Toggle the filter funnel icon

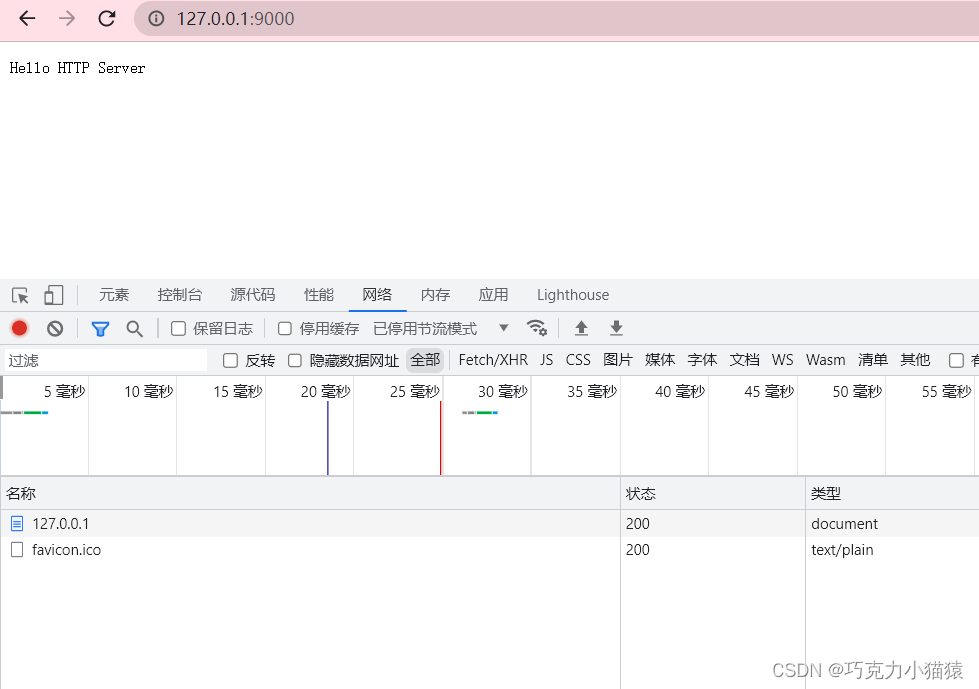(100, 329)
